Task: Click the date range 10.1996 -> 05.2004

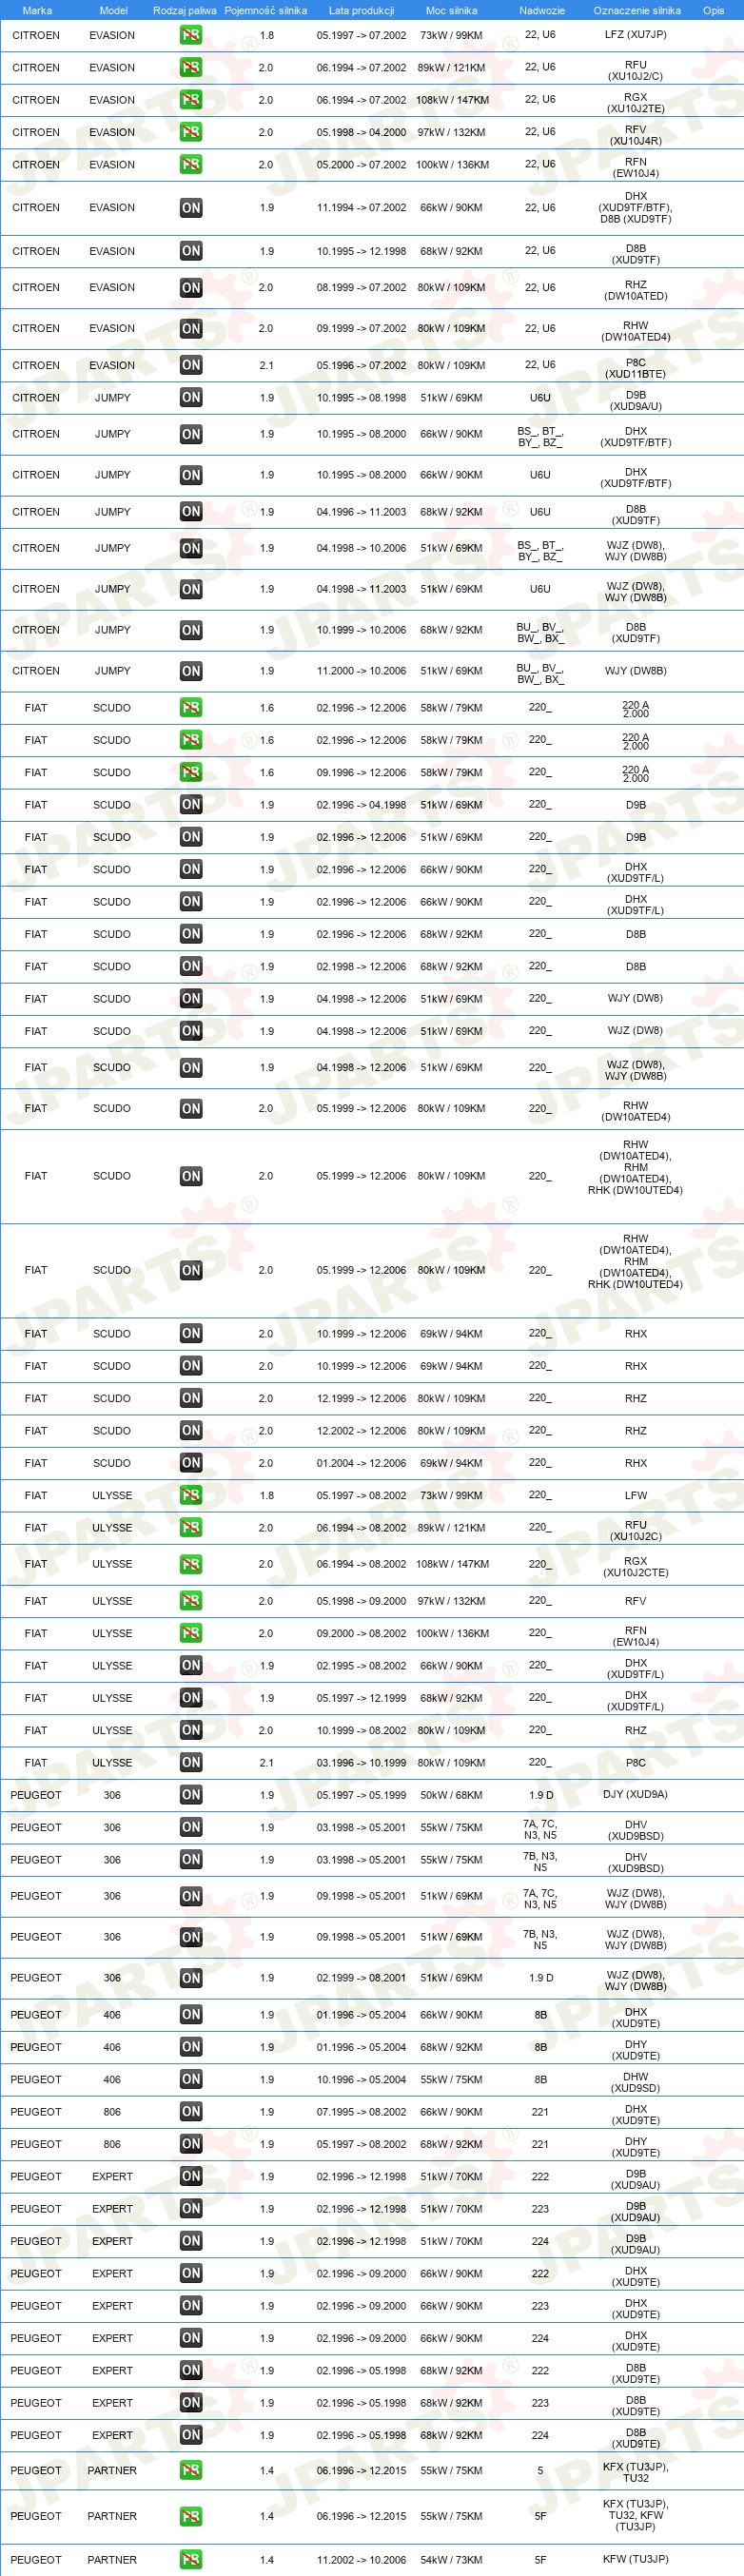Action: (x=361, y=2079)
